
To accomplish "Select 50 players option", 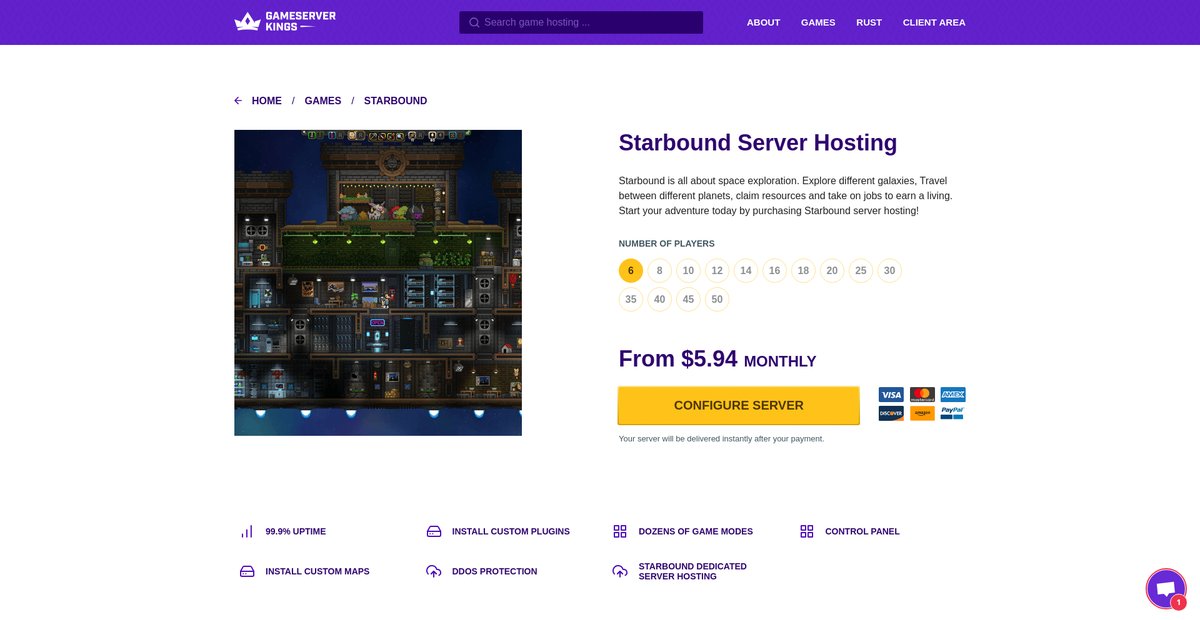I will click(x=717, y=299).
